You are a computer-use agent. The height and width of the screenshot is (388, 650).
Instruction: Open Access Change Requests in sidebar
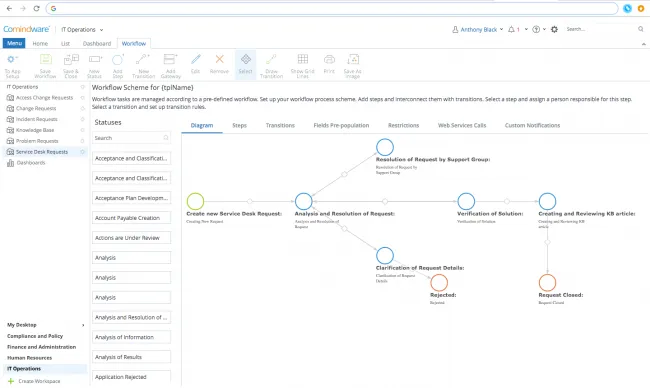(x=44, y=98)
